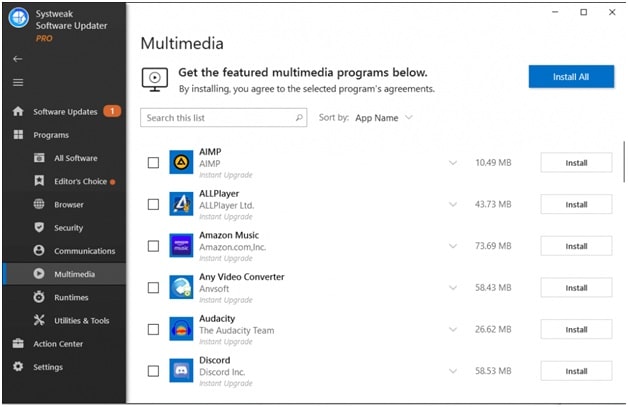Expand the ALLPlayer details chevron

[x=453, y=204]
